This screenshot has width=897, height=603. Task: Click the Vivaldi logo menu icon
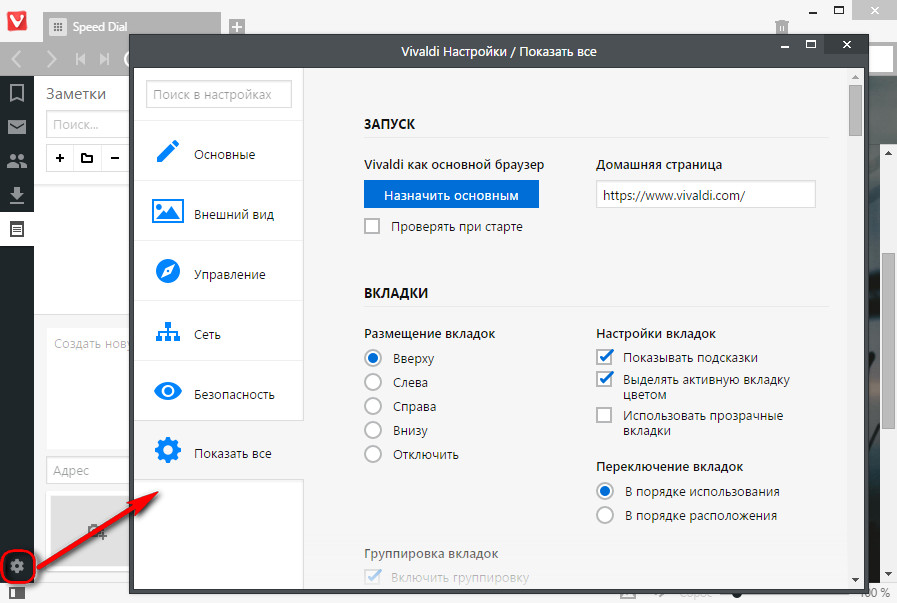pos(17,21)
